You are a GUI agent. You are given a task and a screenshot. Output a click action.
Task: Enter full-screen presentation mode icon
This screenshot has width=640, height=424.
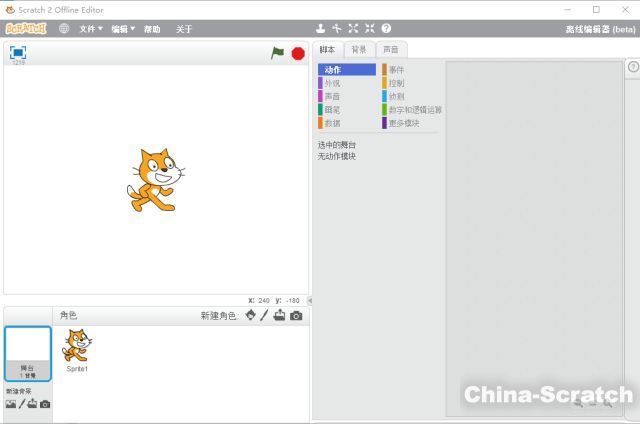pyautogui.click(x=18, y=52)
